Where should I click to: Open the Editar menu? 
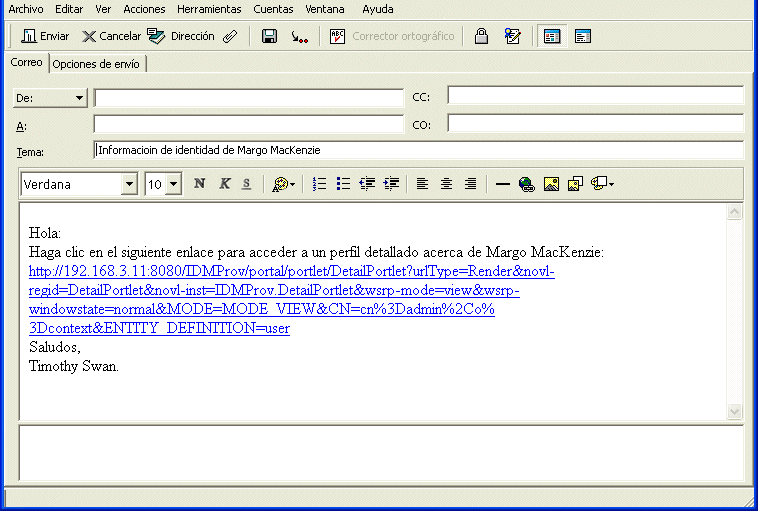pos(69,9)
